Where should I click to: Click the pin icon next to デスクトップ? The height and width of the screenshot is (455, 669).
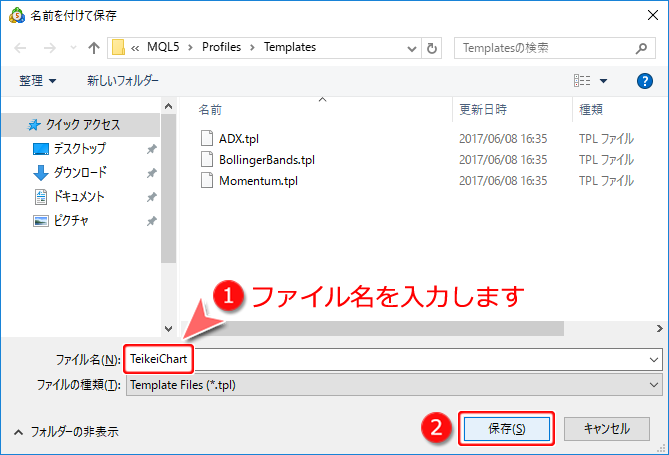coord(151,149)
